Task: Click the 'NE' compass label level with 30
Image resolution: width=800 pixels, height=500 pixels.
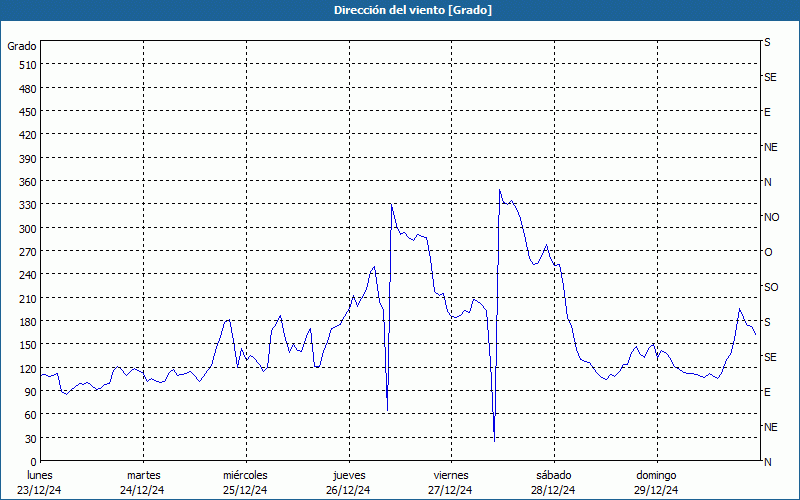Action: [771, 427]
